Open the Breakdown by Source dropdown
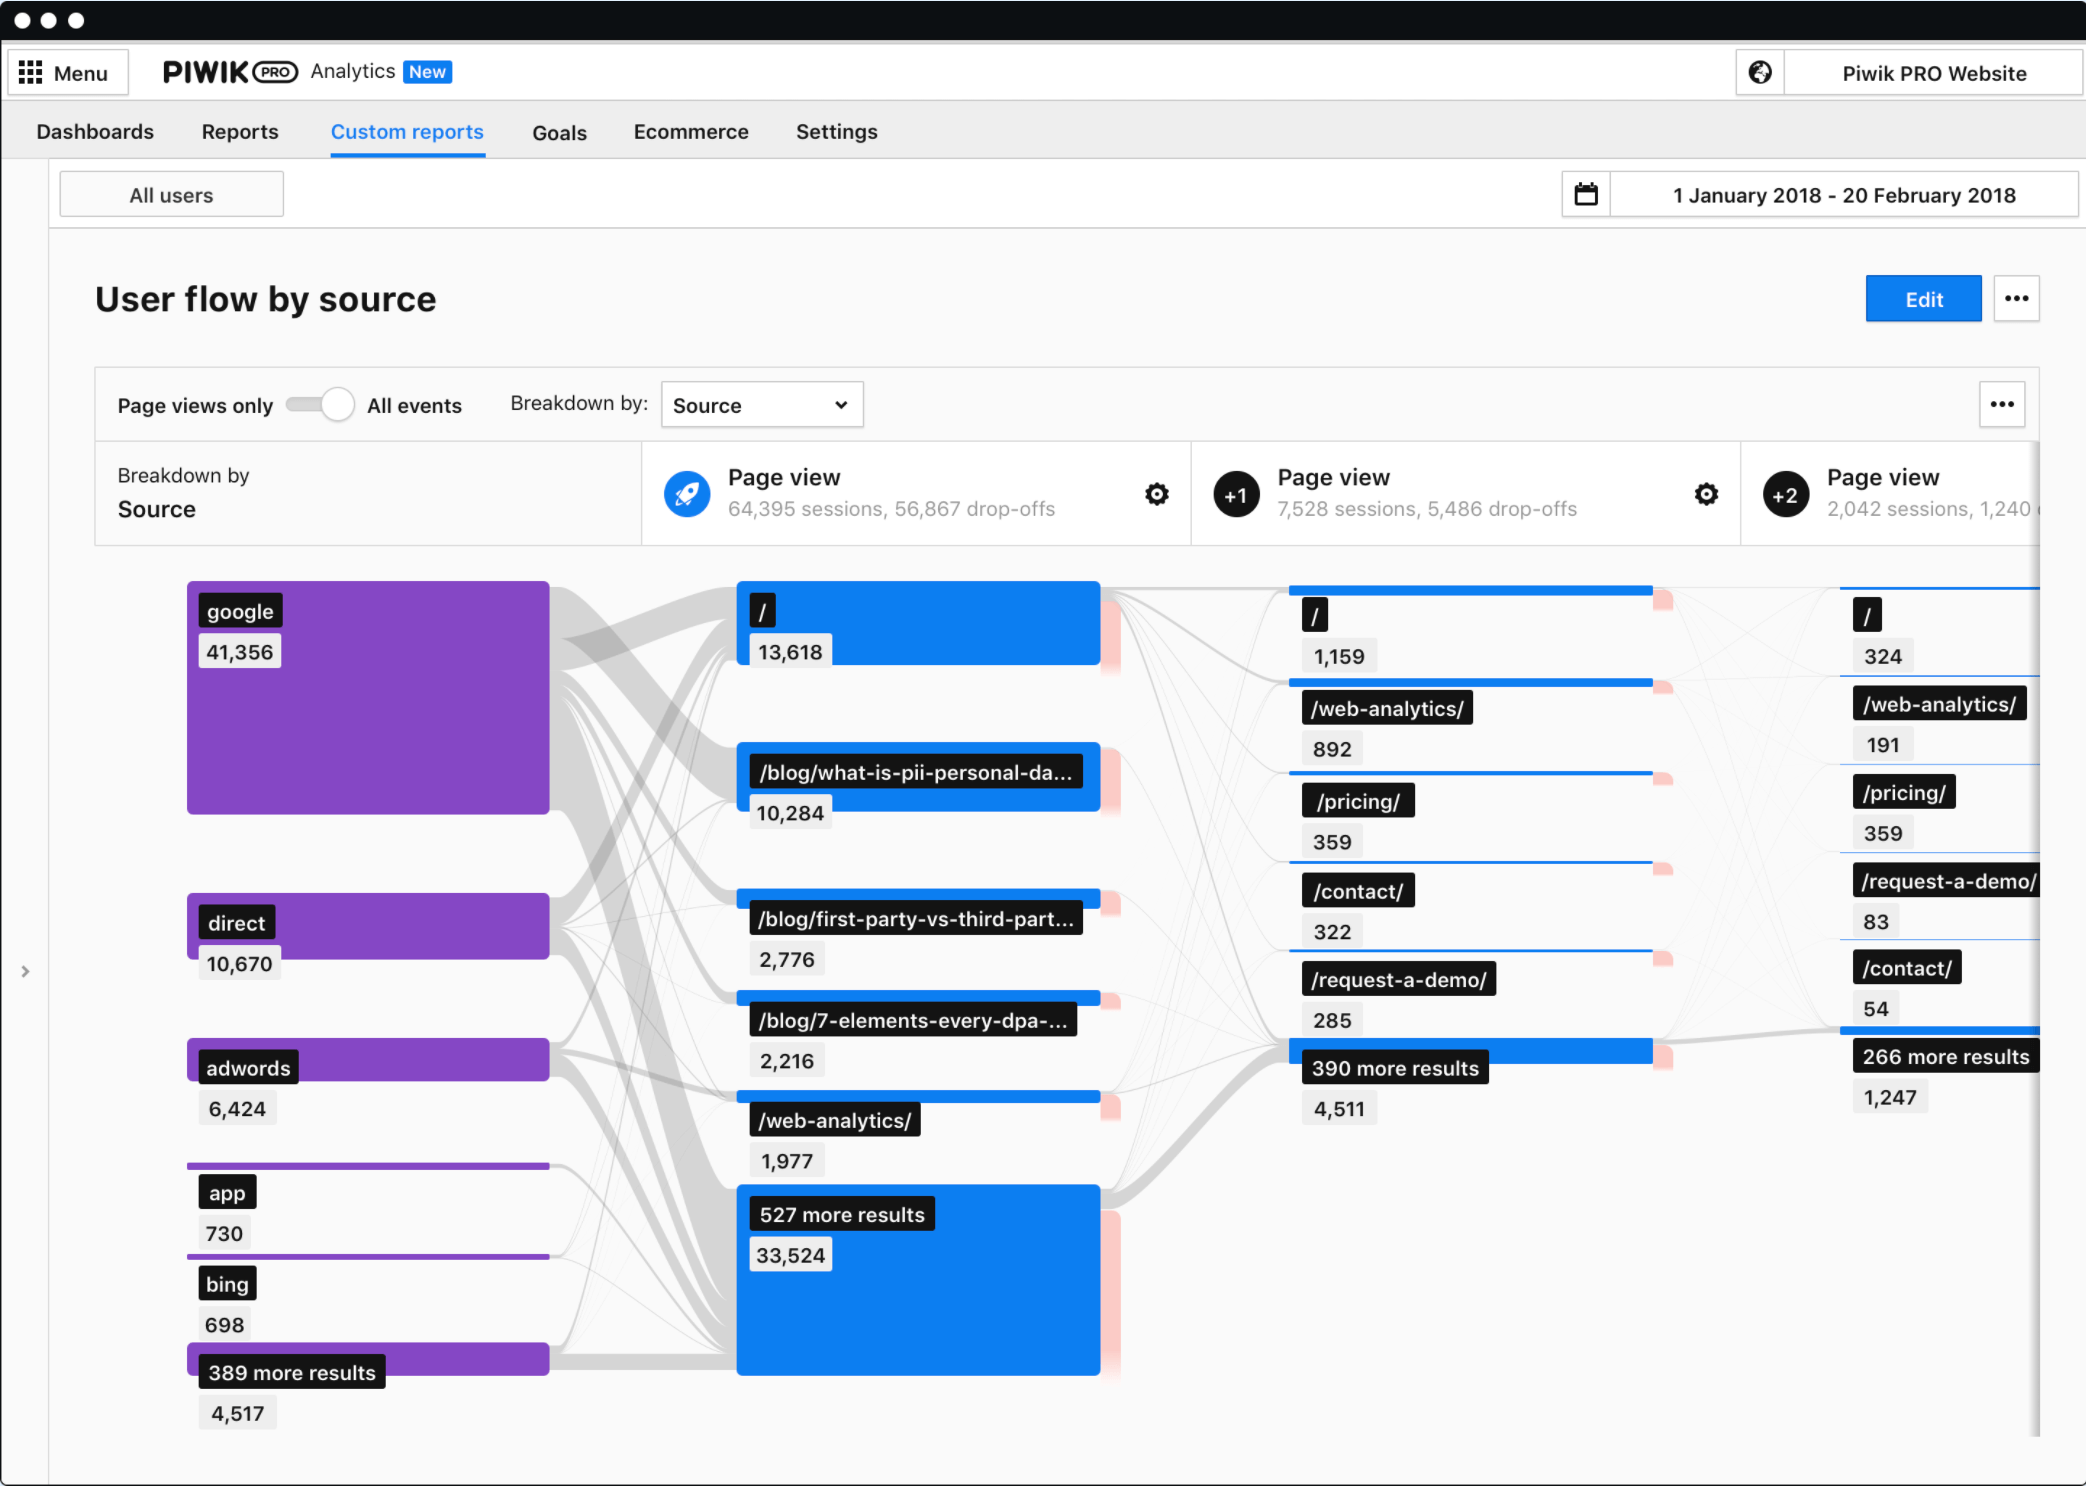The image size is (2086, 1486). [x=758, y=405]
